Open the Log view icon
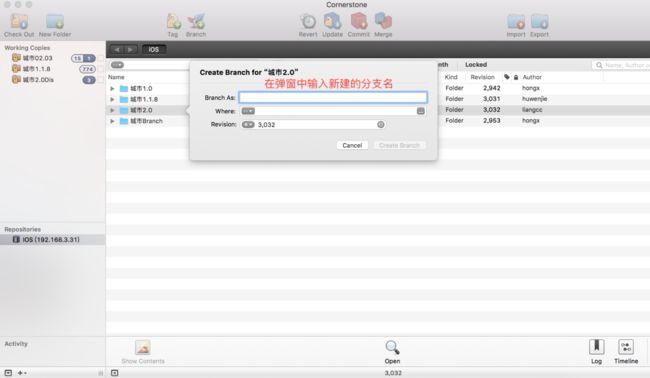 coord(597,347)
